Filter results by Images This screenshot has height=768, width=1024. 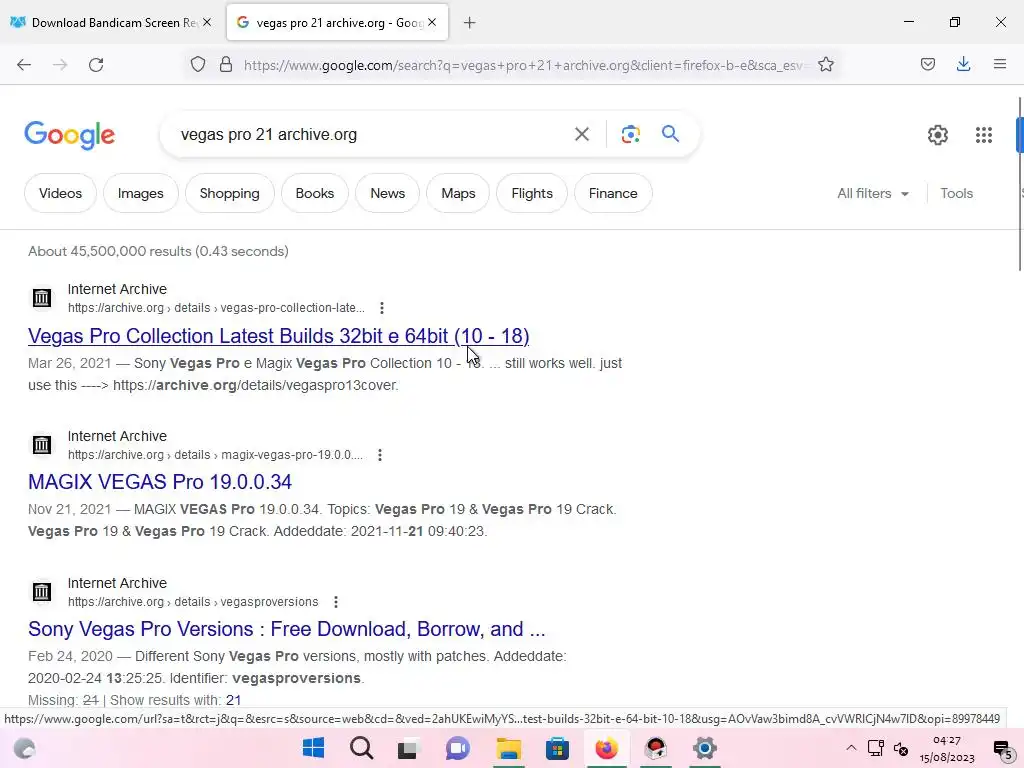click(140, 193)
